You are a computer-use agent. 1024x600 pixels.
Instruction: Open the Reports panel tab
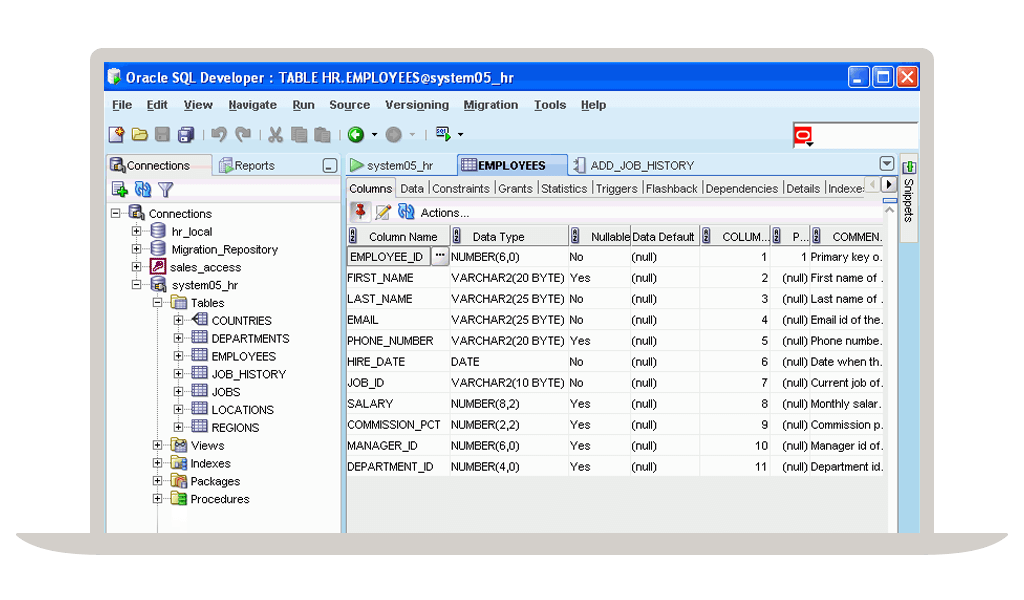click(x=247, y=166)
